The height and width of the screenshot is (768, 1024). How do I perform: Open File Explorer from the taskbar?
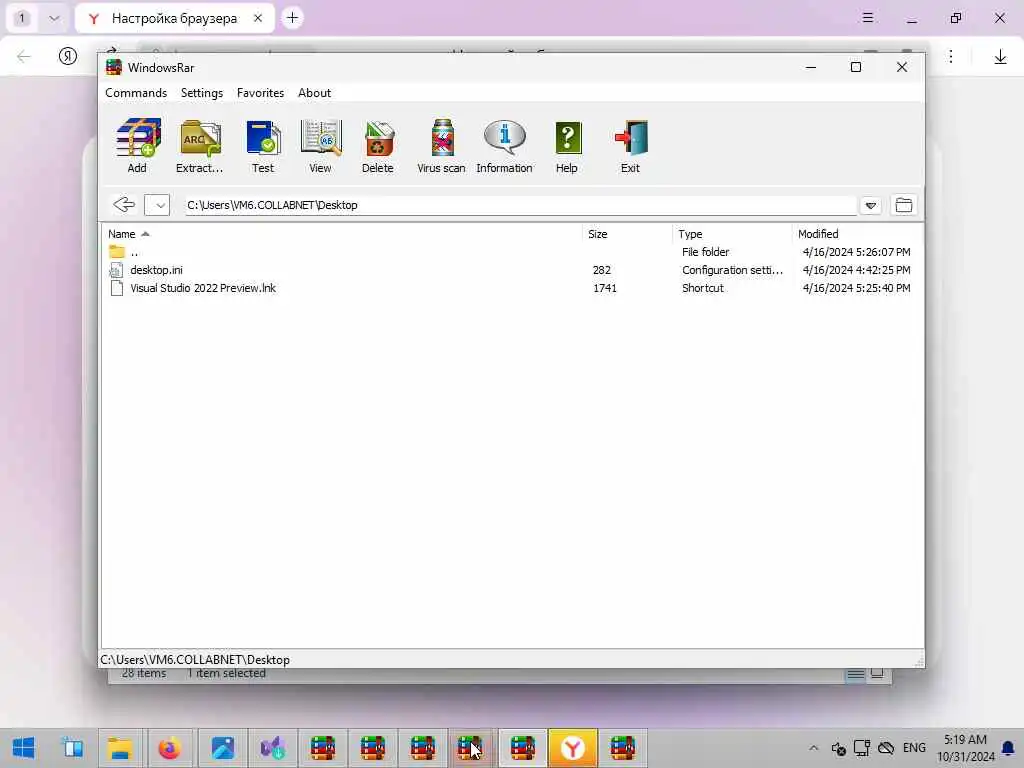click(x=120, y=748)
